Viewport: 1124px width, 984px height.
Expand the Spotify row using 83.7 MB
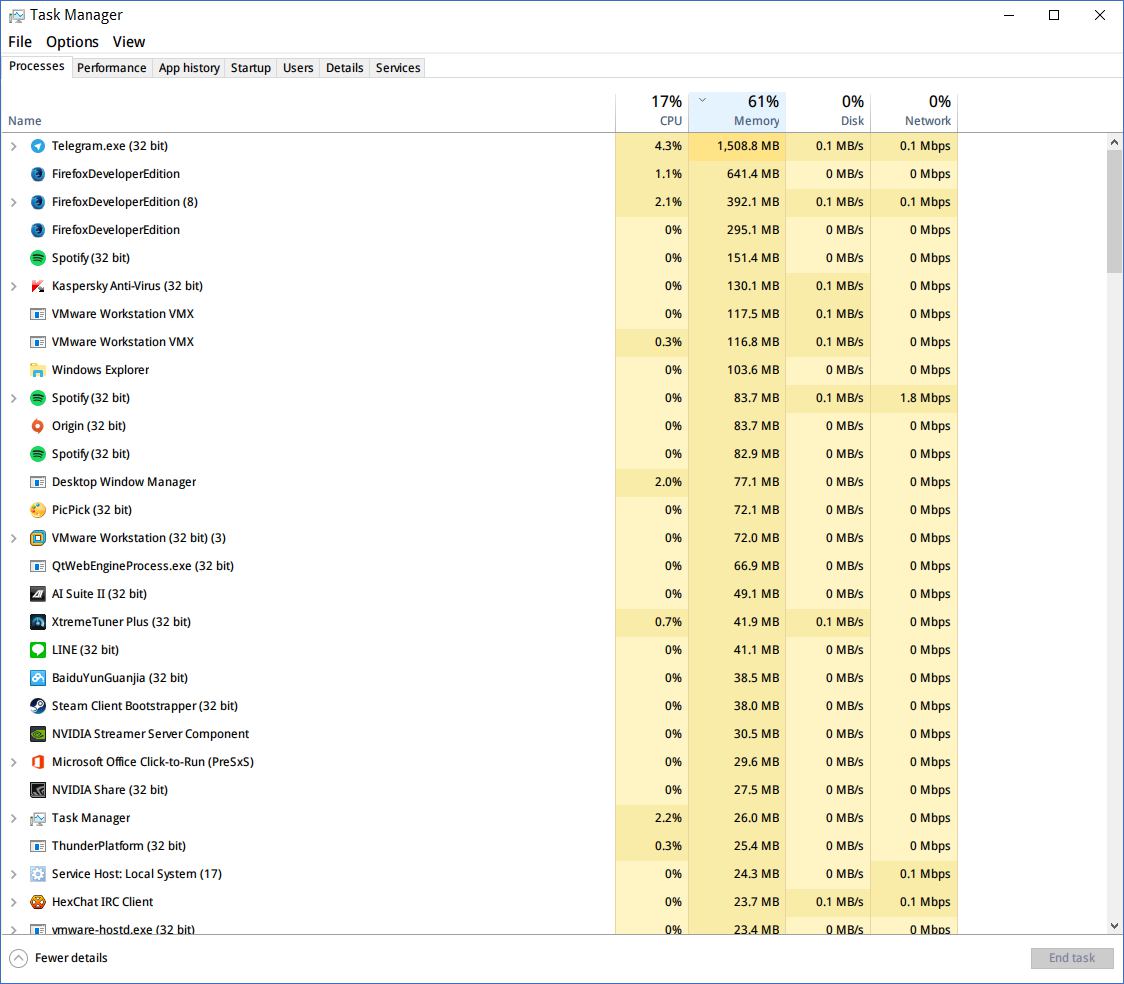[14, 398]
